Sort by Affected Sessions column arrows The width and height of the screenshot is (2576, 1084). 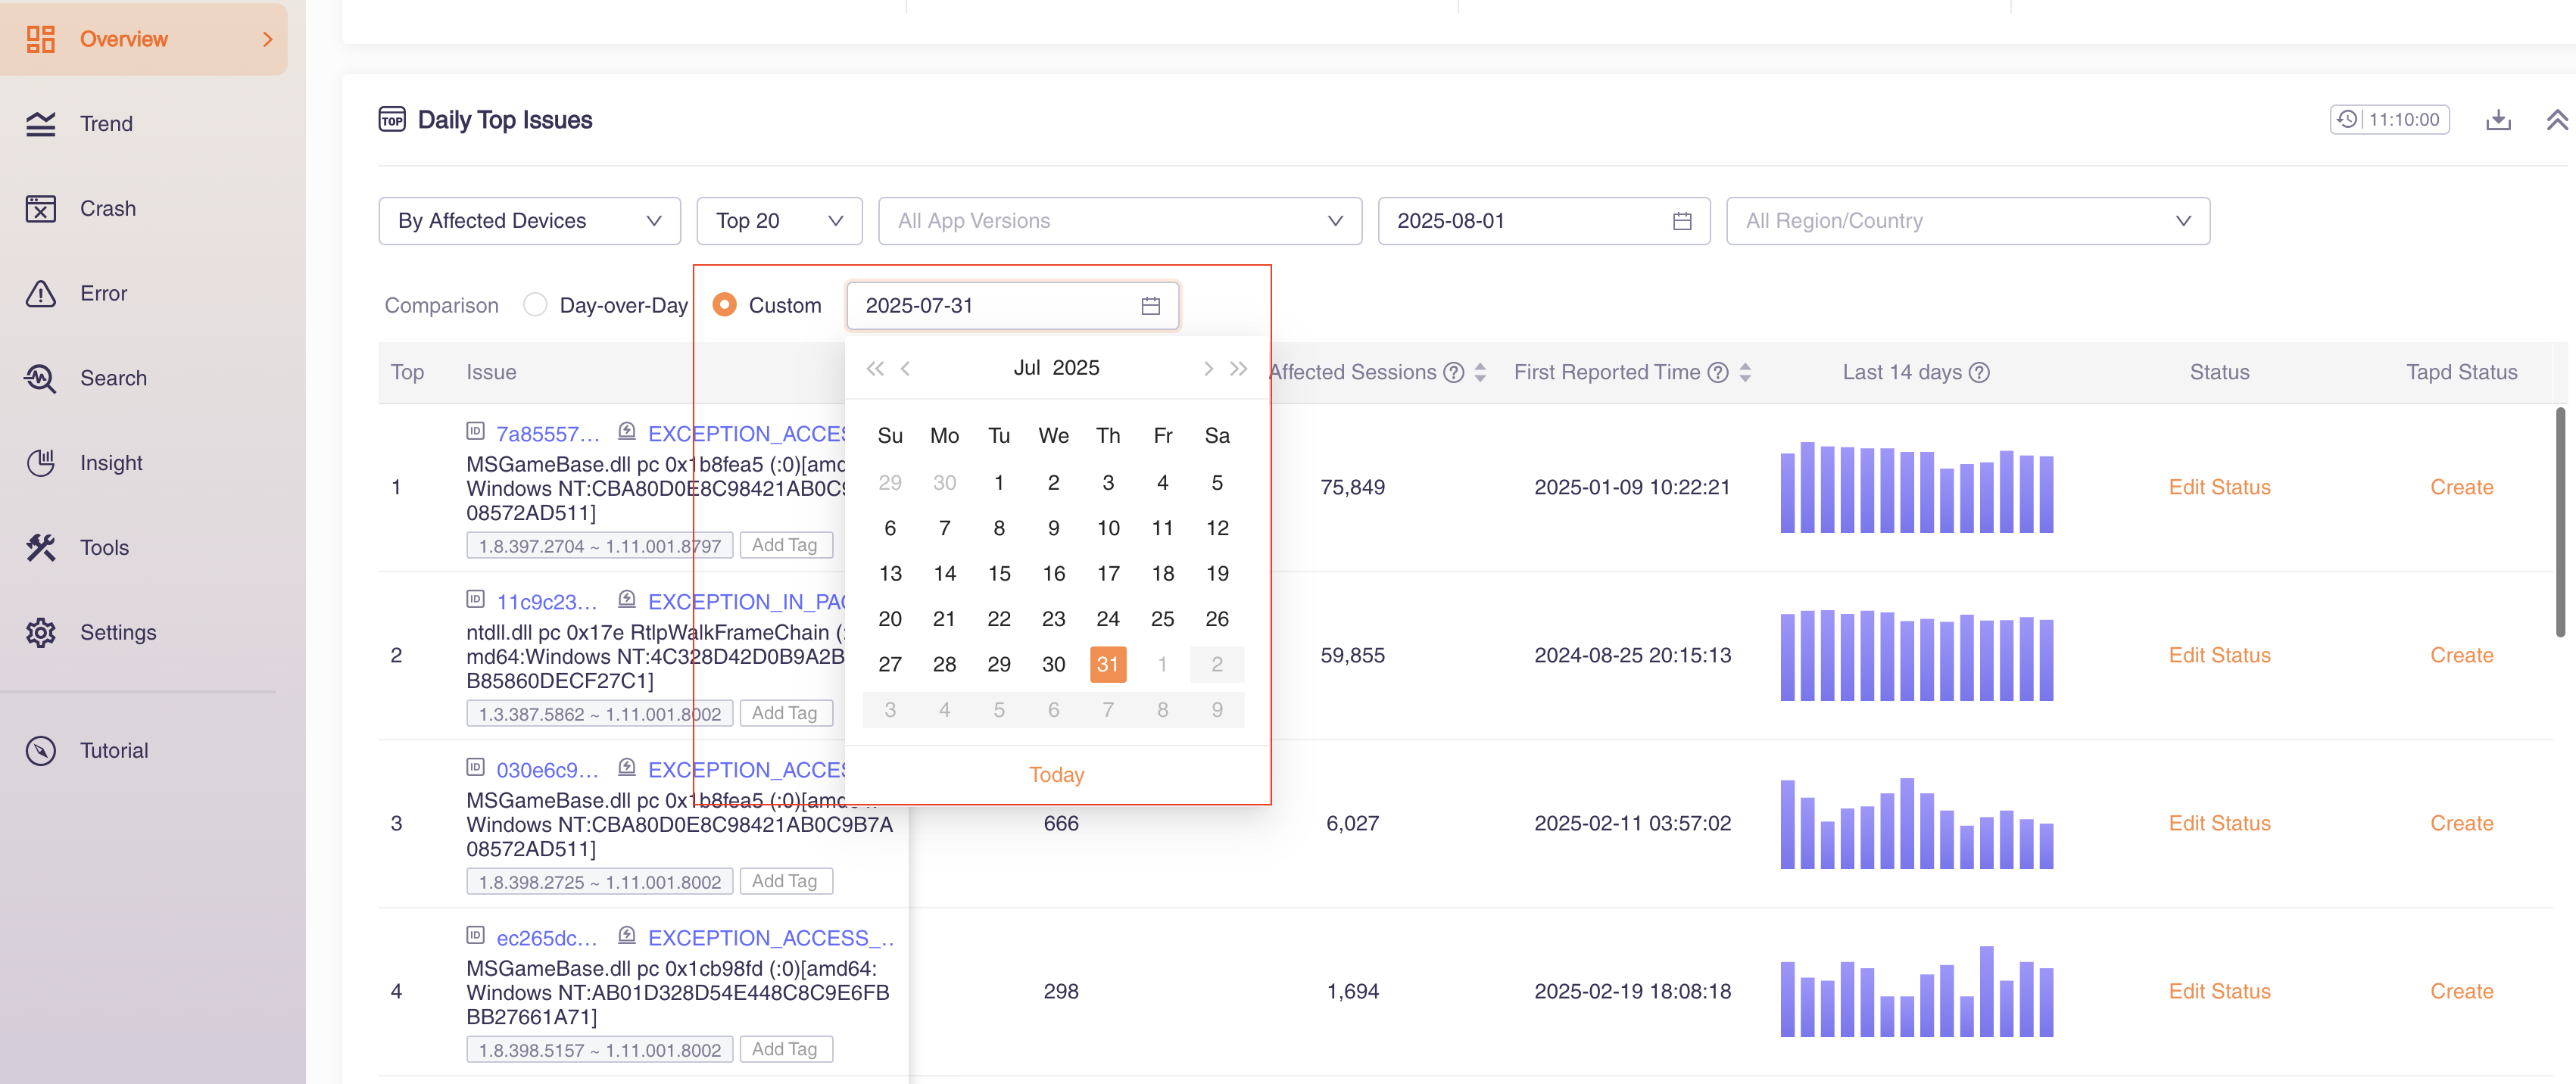[1480, 373]
